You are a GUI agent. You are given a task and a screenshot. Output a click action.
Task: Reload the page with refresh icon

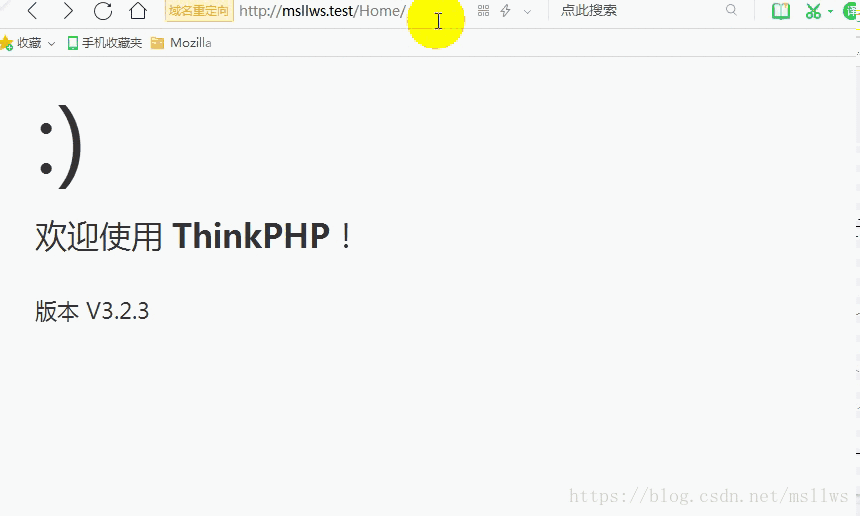tap(102, 11)
